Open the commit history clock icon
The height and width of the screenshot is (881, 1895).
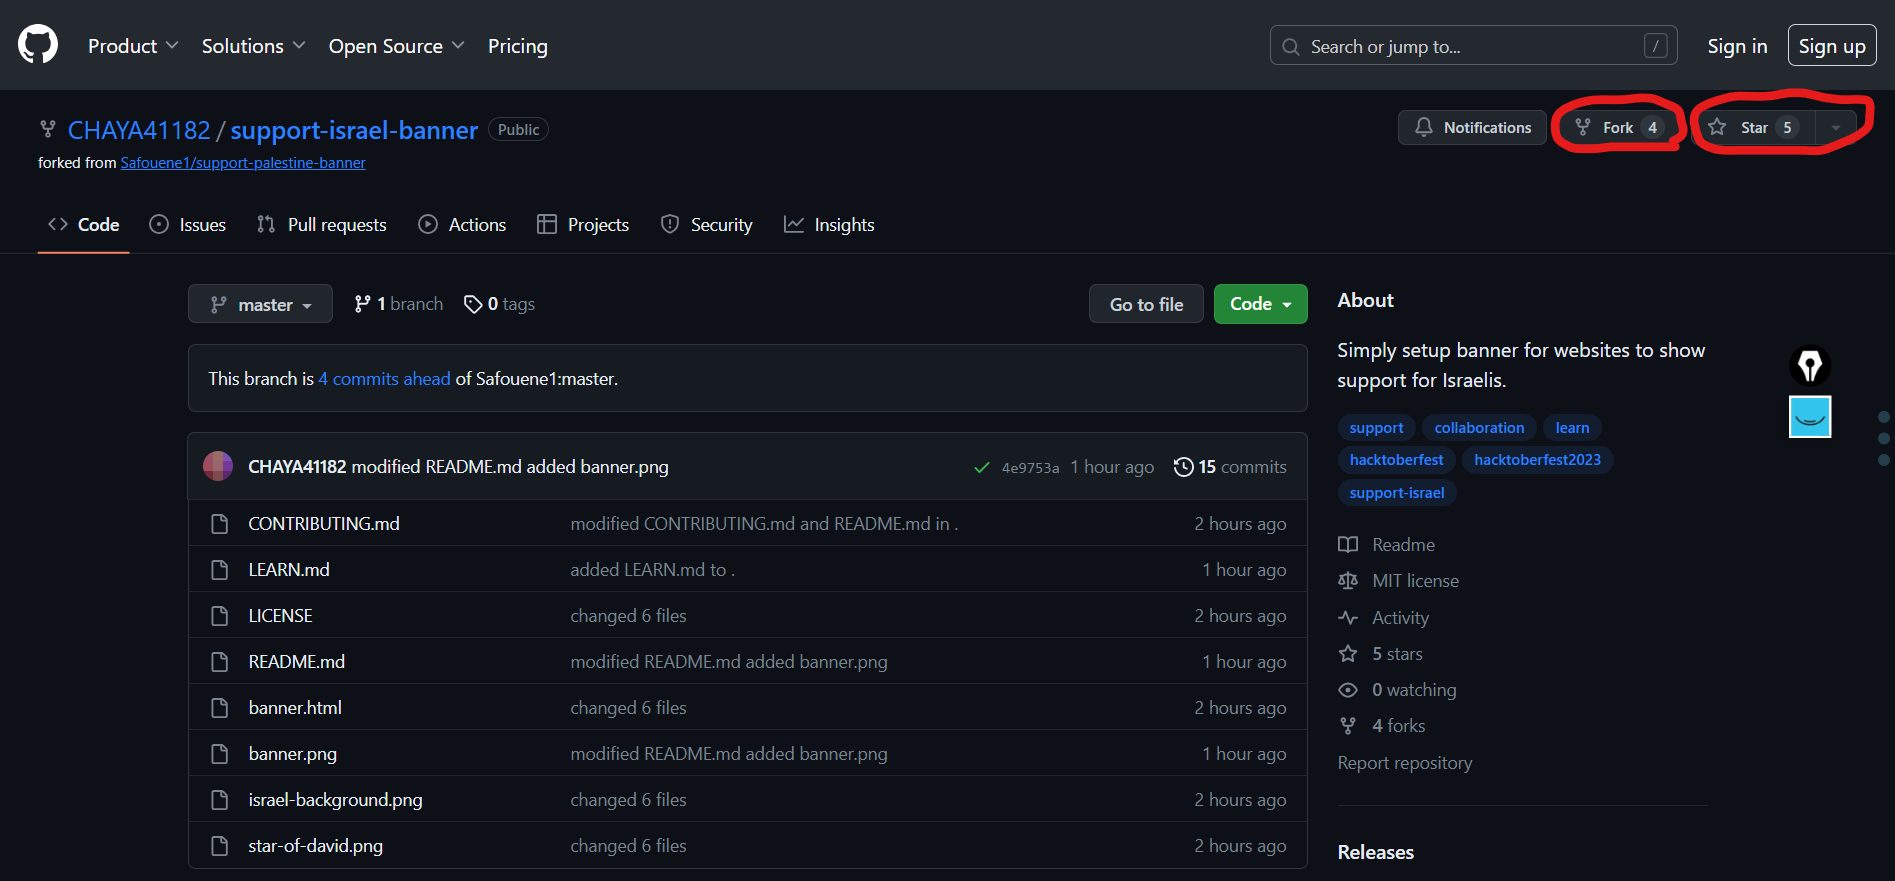tap(1183, 467)
